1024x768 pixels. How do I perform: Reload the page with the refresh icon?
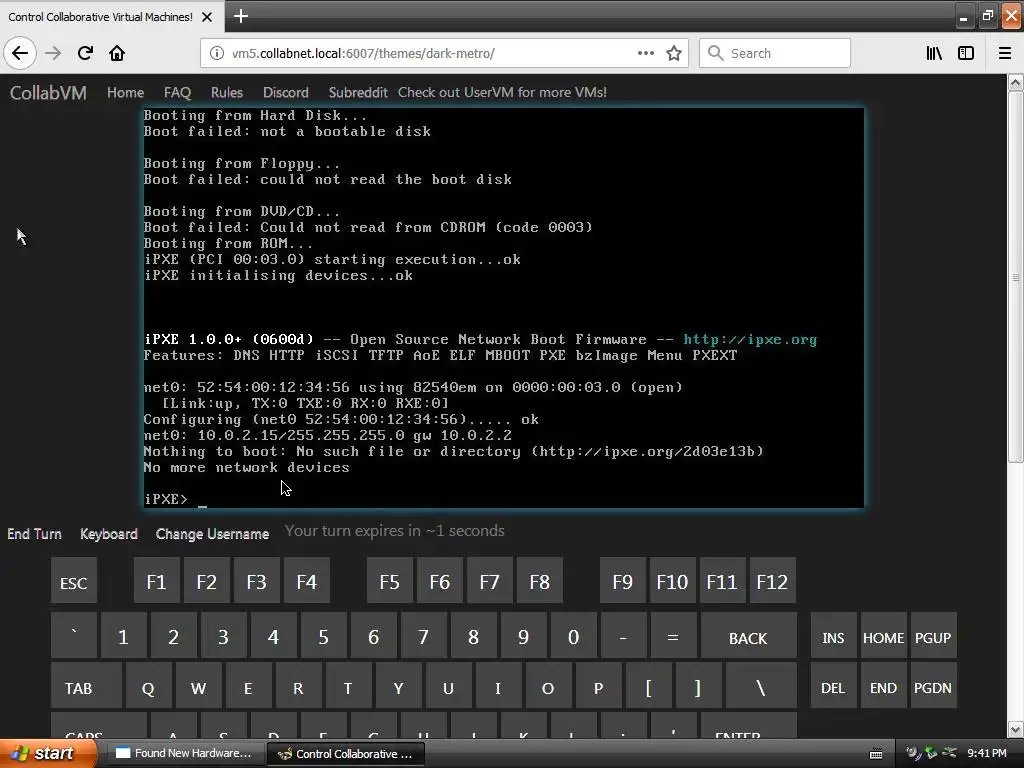tap(85, 53)
